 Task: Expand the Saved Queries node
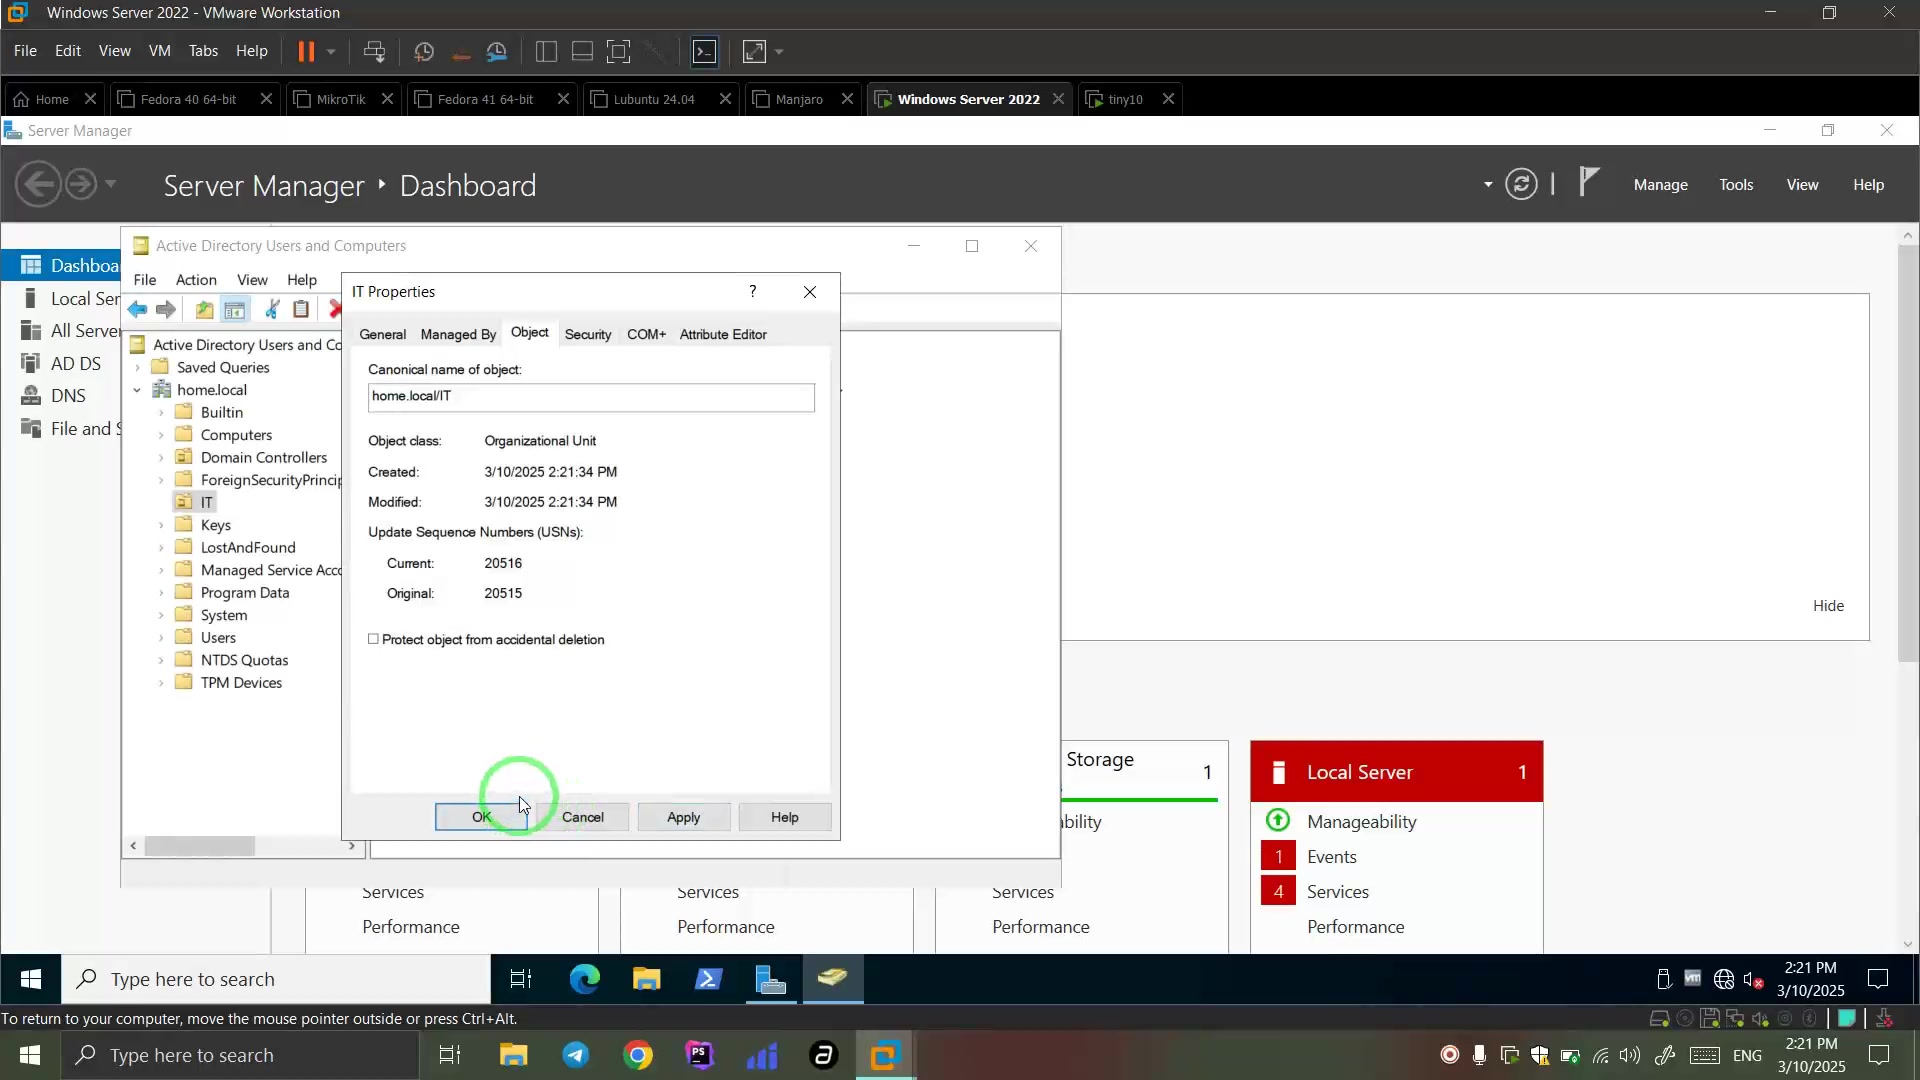pos(138,368)
